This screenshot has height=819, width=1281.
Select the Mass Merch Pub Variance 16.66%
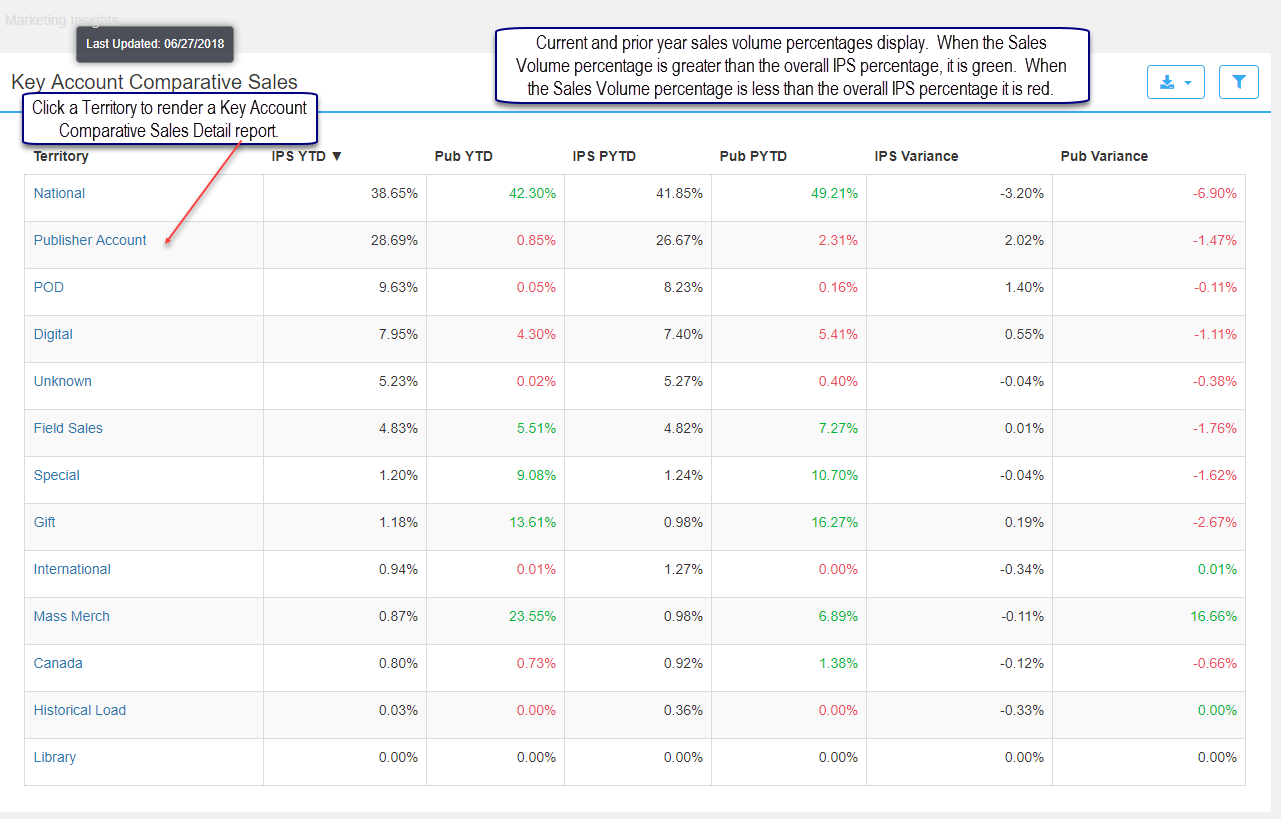tap(1213, 616)
